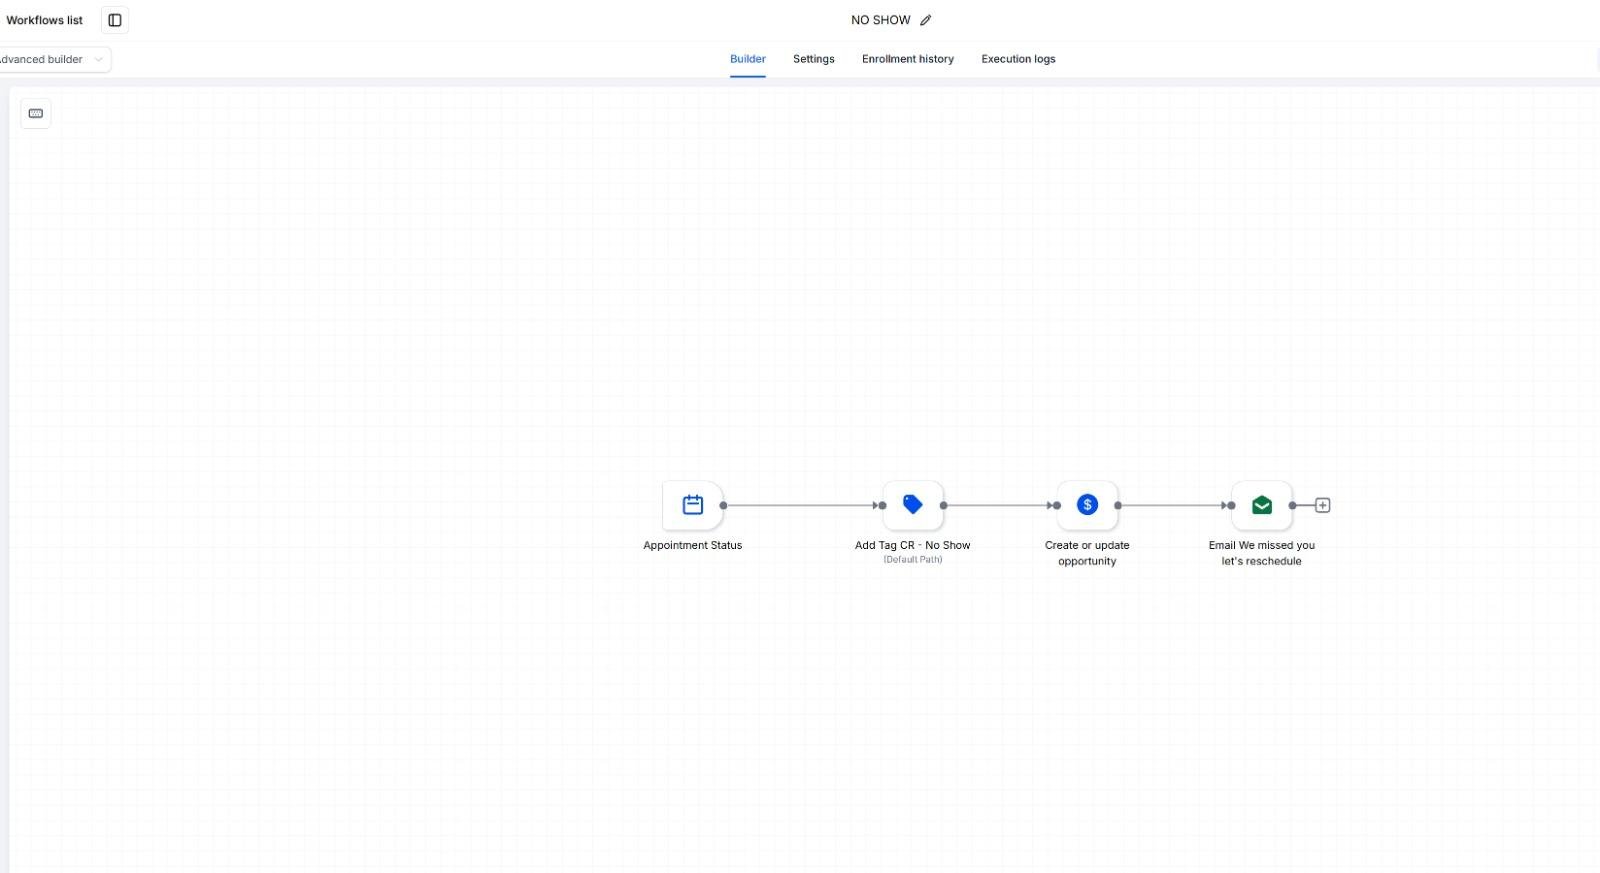Go to the Execution logs tab

point(1018,59)
